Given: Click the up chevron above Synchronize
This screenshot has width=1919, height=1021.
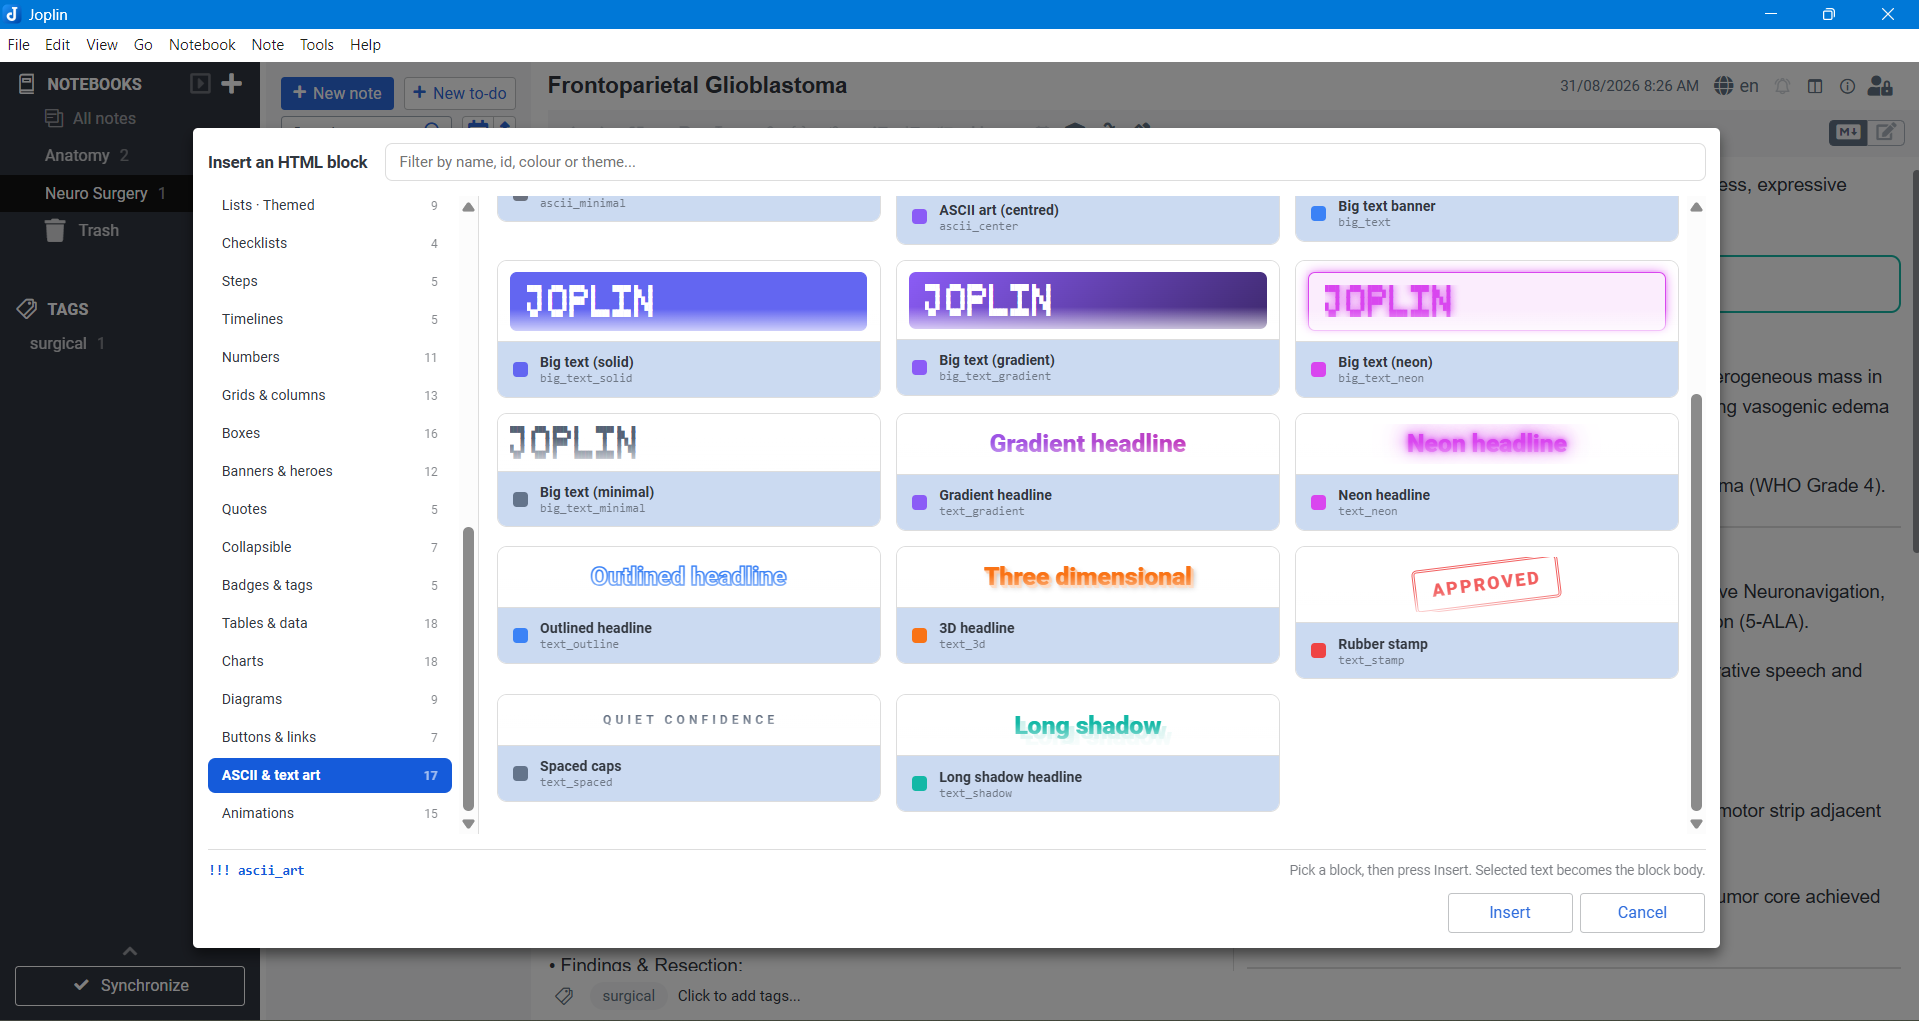Looking at the screenshot, I should click(130, 951).
